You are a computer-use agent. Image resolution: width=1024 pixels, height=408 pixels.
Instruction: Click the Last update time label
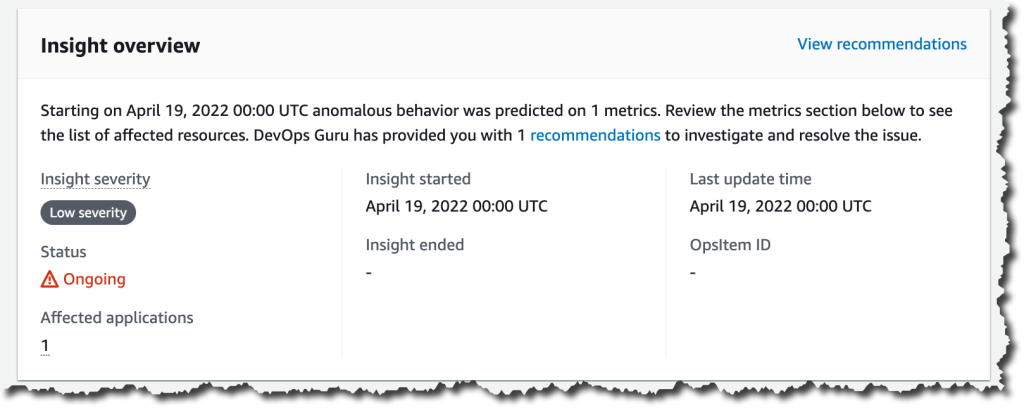coord(750,179)
